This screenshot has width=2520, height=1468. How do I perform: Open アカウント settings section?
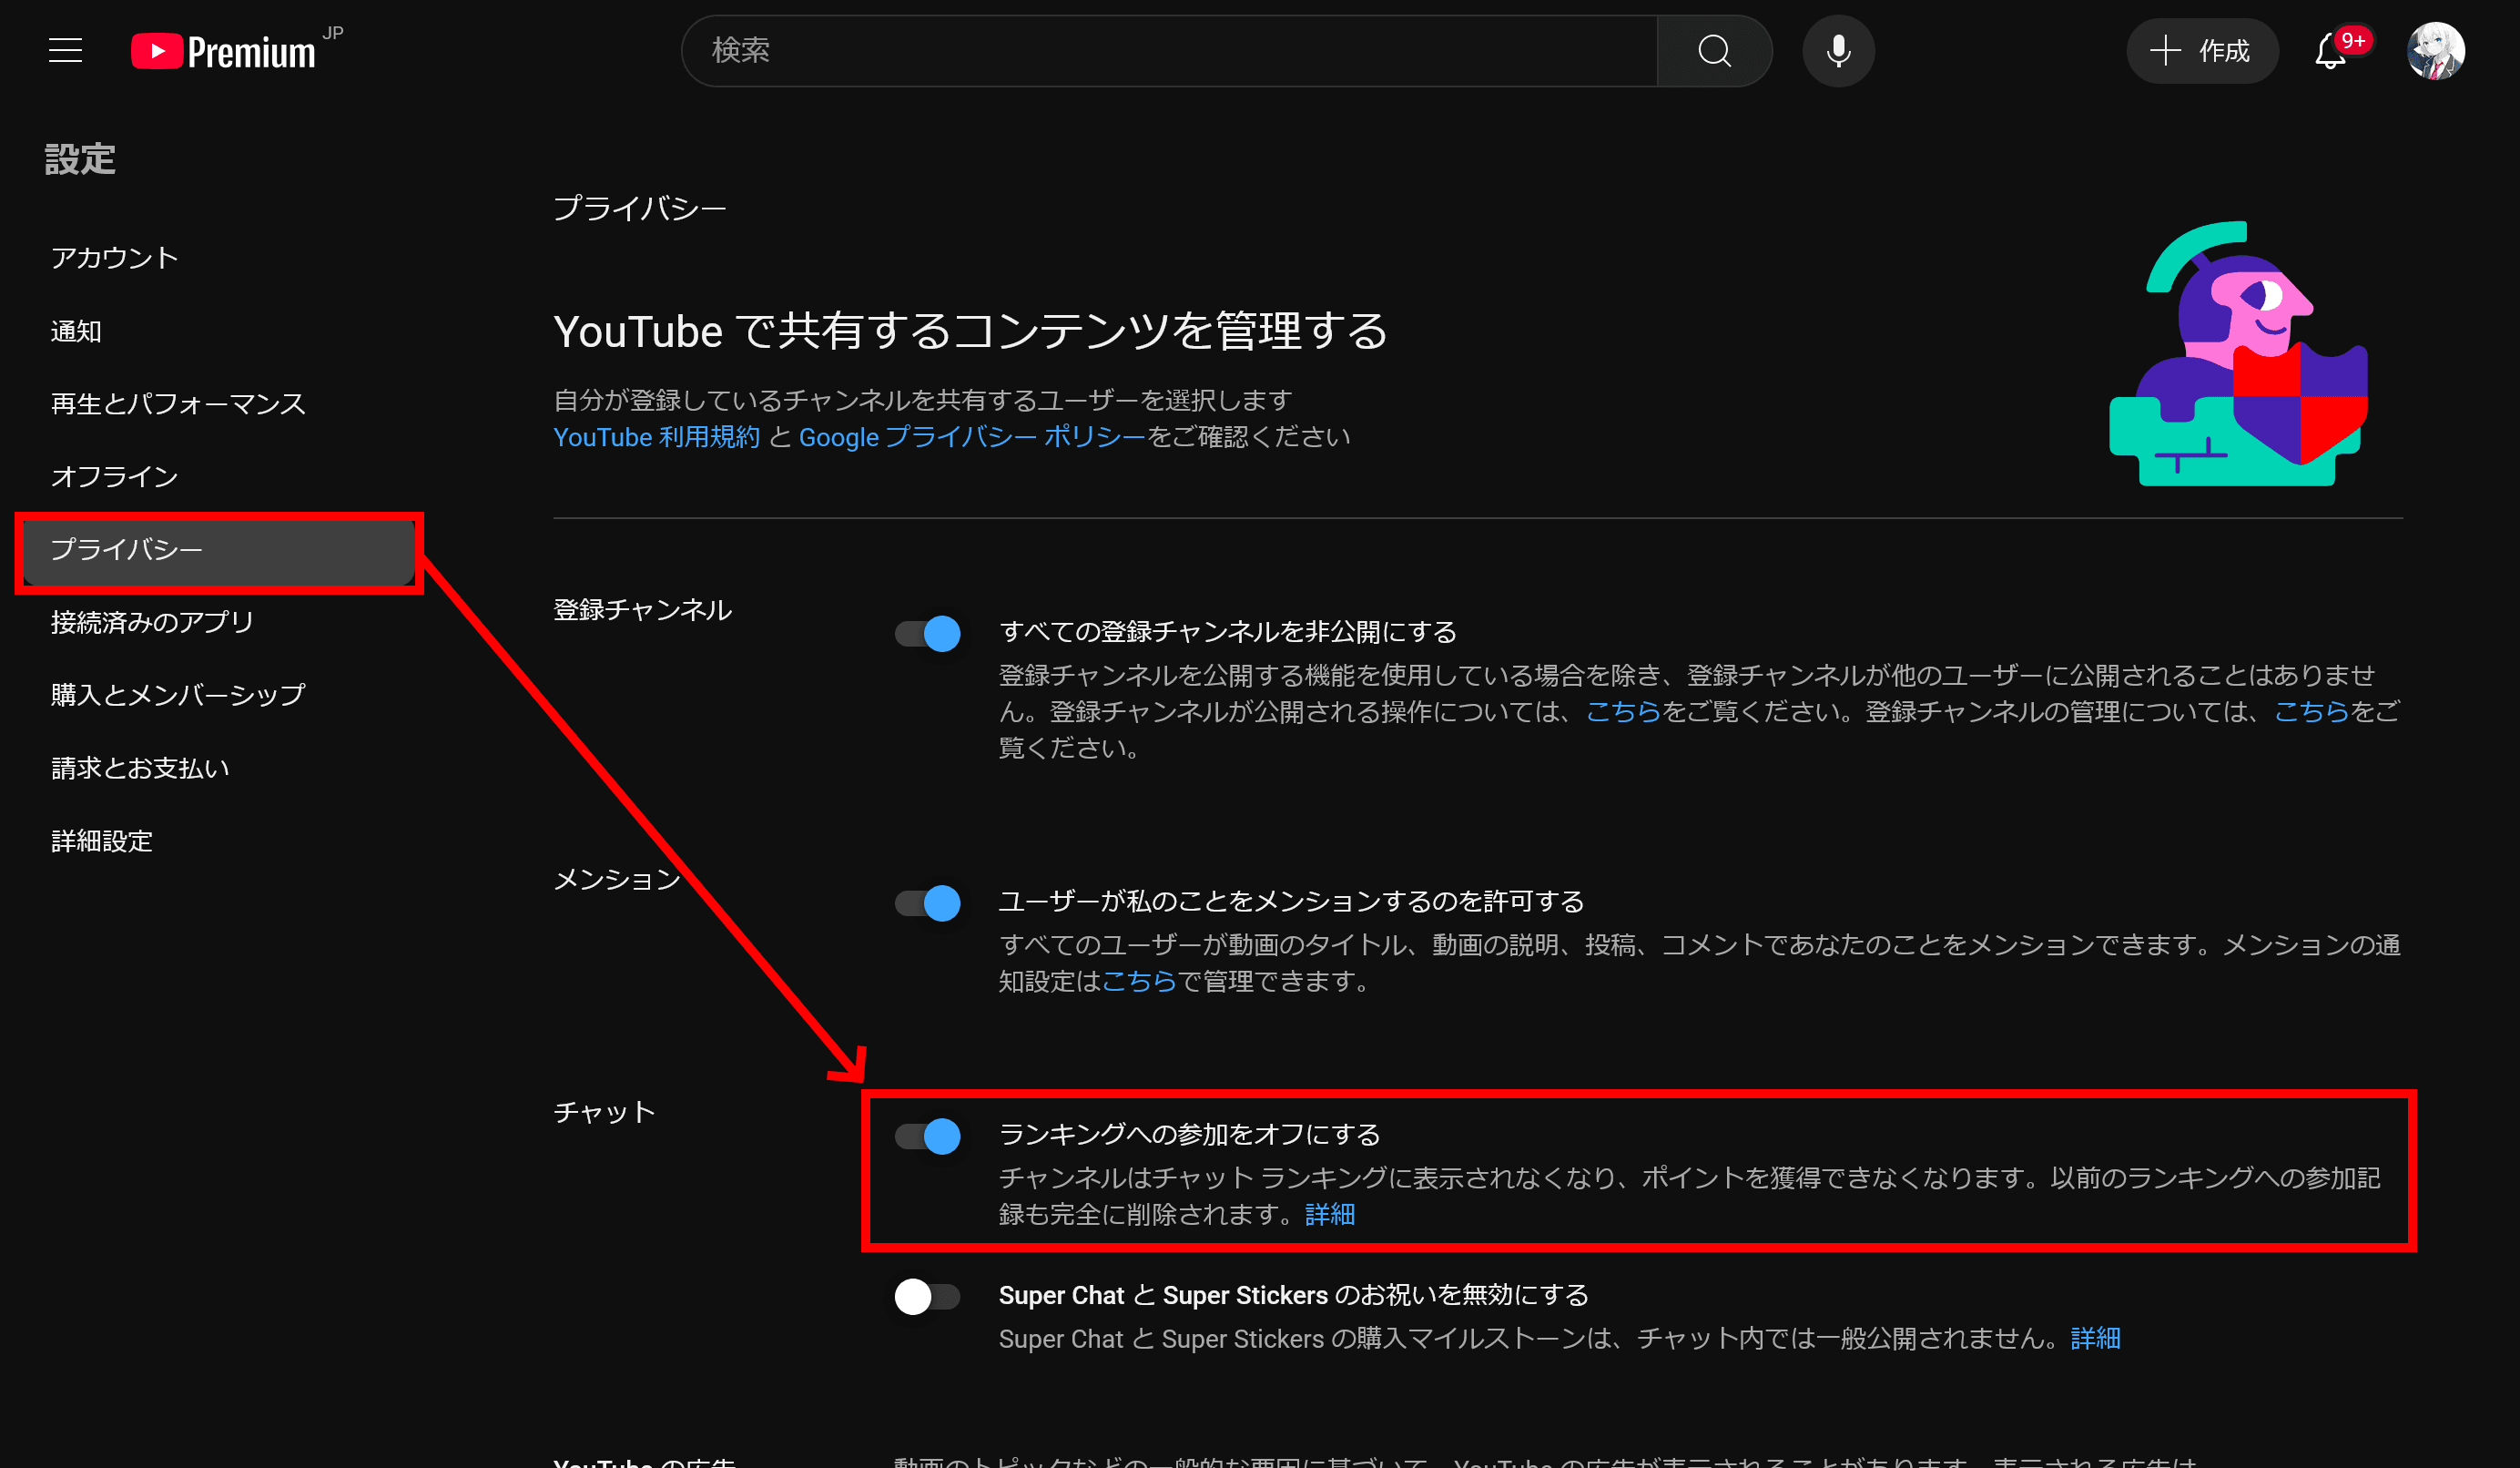click(115, 258)
